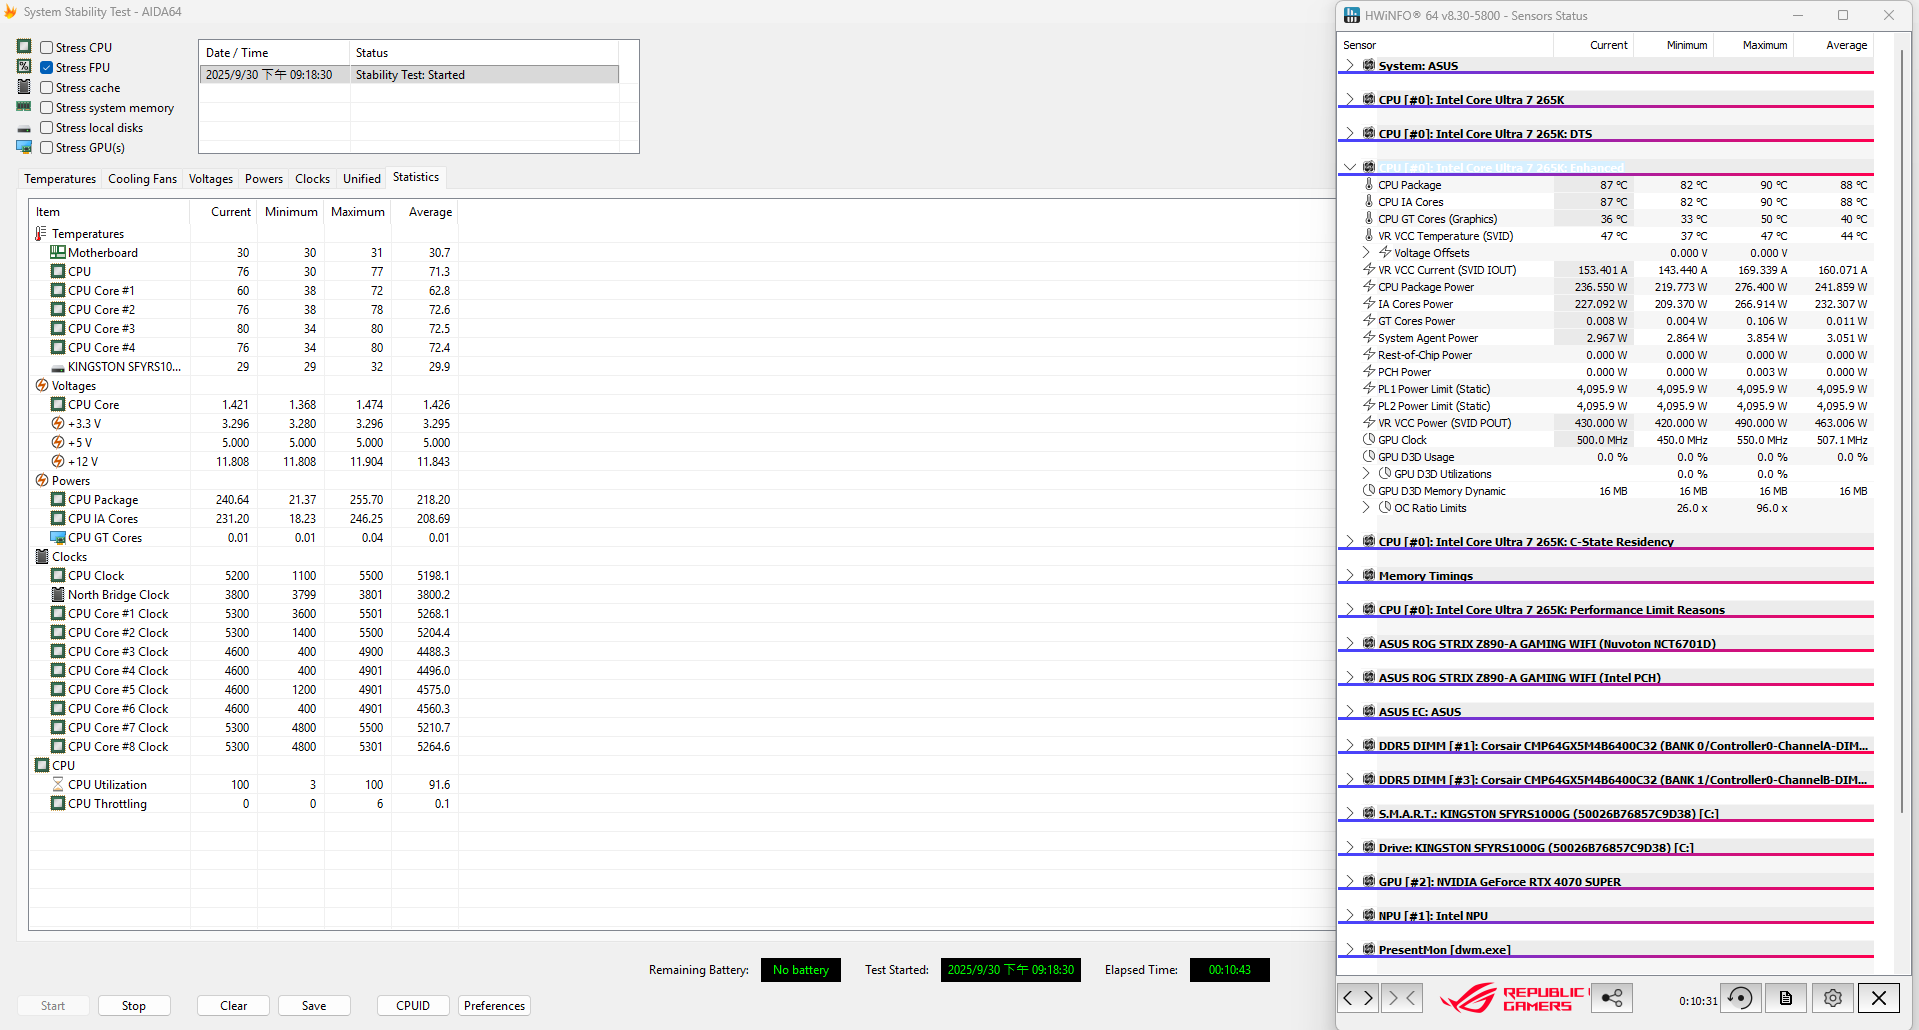Enable the Stress GPU(s) checkbox
Image resolution: width=1919 pixels, height=1030 pixels.
[x=46, y=147]
